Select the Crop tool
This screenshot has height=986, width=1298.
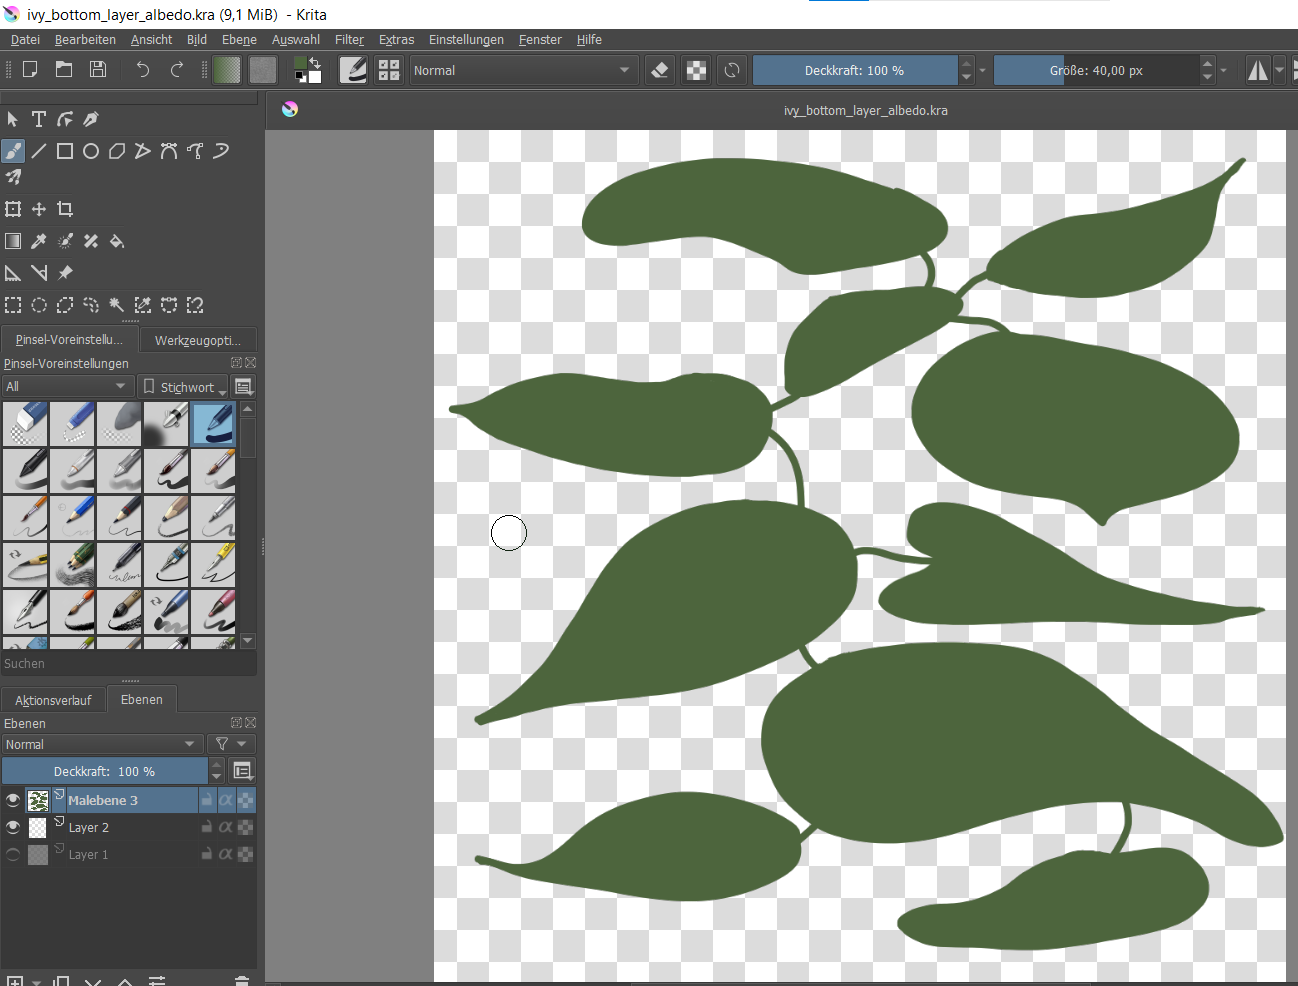pos(65,209)
